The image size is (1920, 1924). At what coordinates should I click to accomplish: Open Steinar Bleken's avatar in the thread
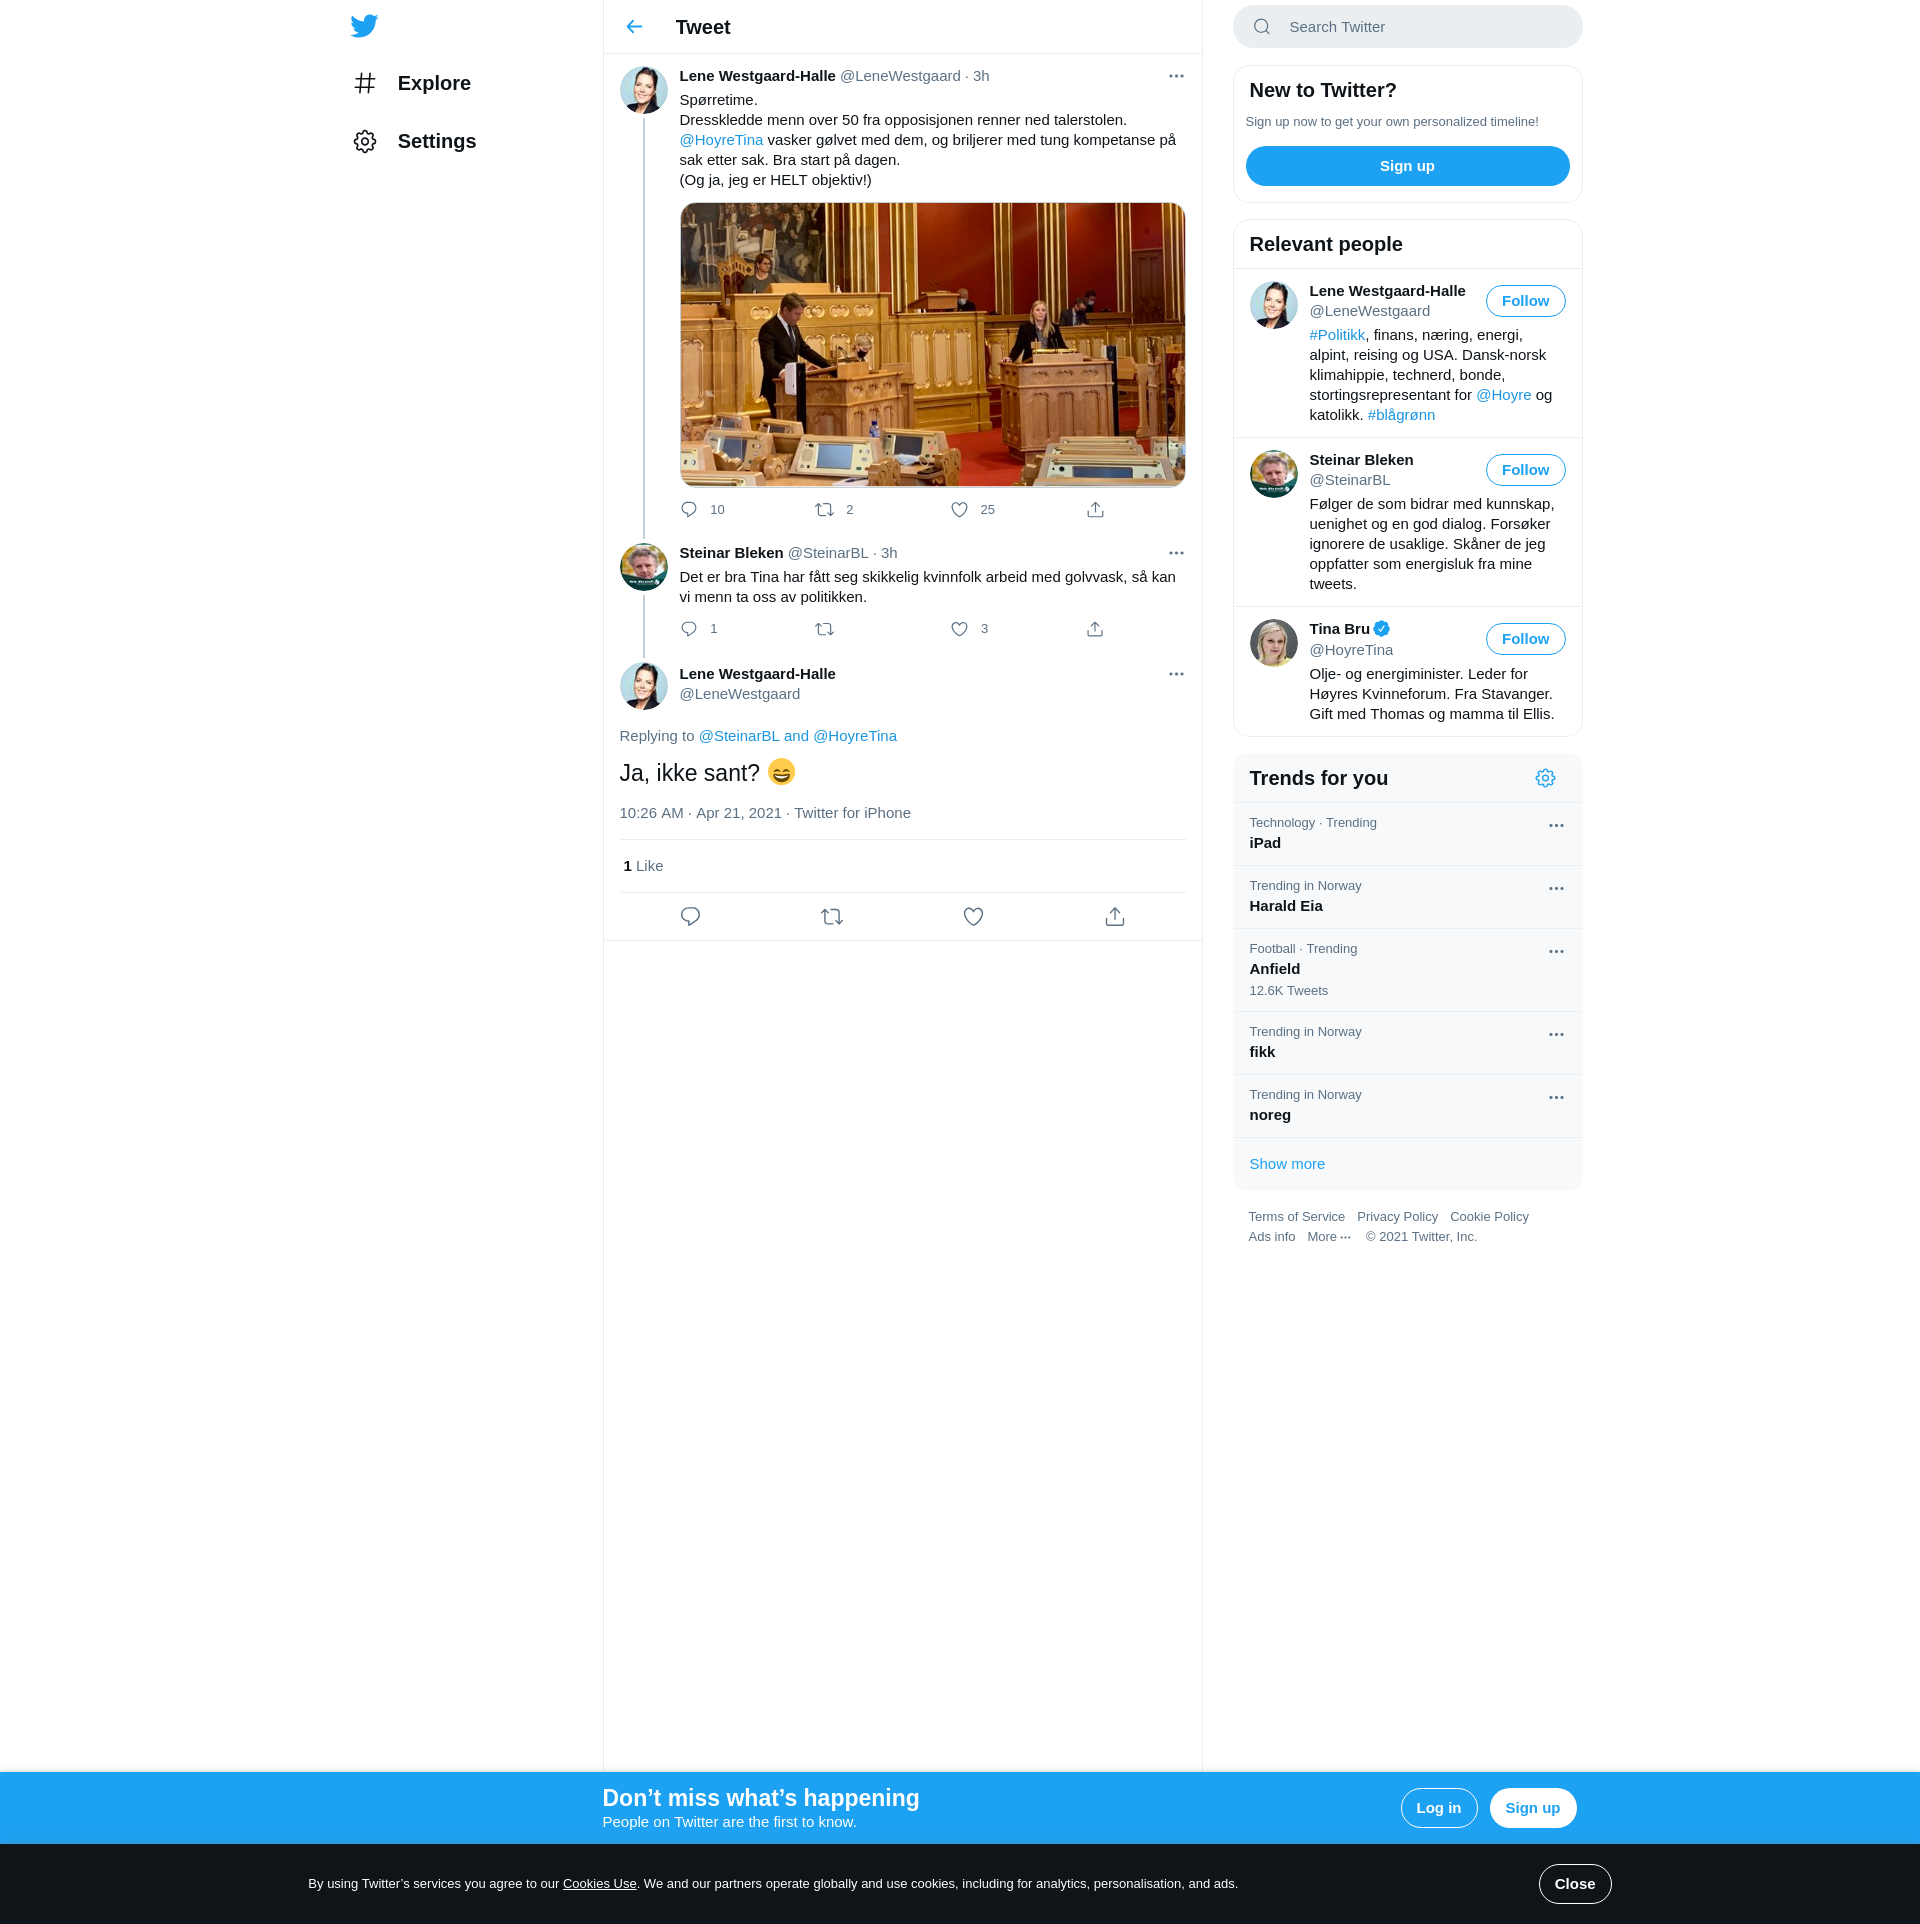(x=644, y=568)
